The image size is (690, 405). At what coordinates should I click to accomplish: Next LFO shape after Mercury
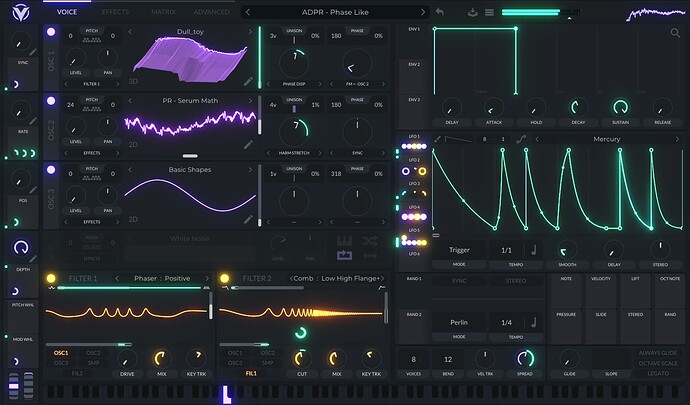click(x=677, y=139)
